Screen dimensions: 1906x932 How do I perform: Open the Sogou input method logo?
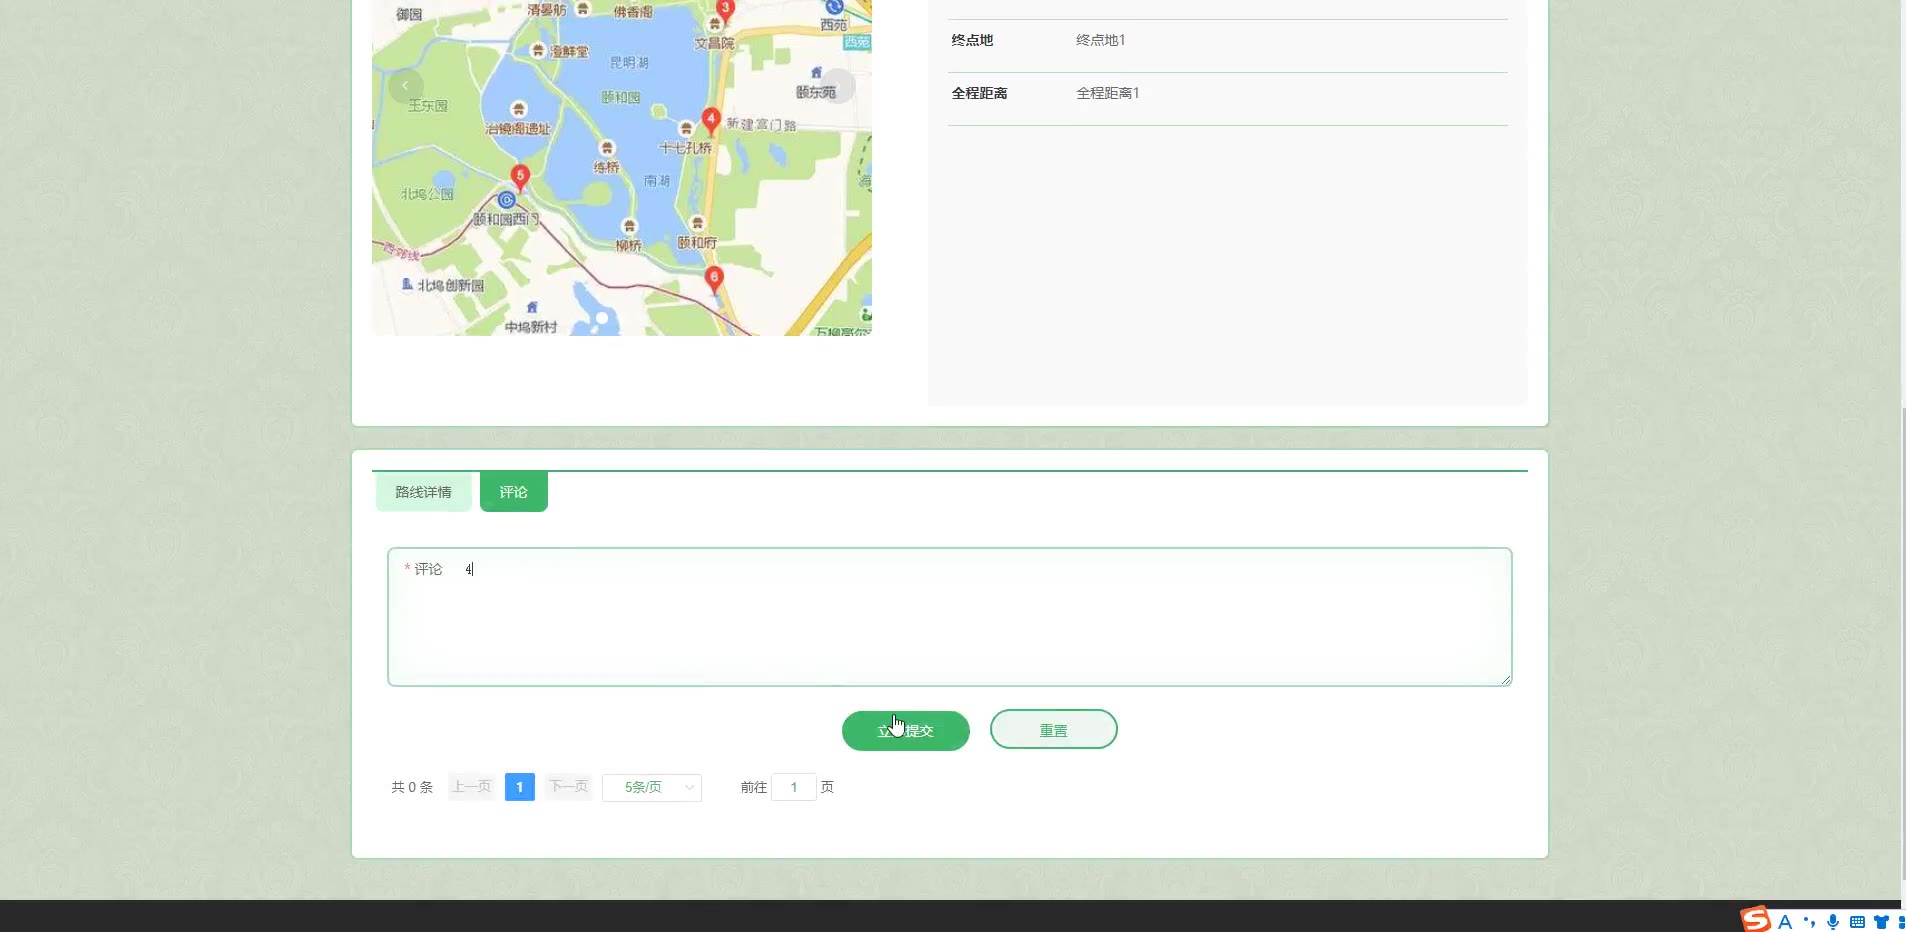[1756, 919]
